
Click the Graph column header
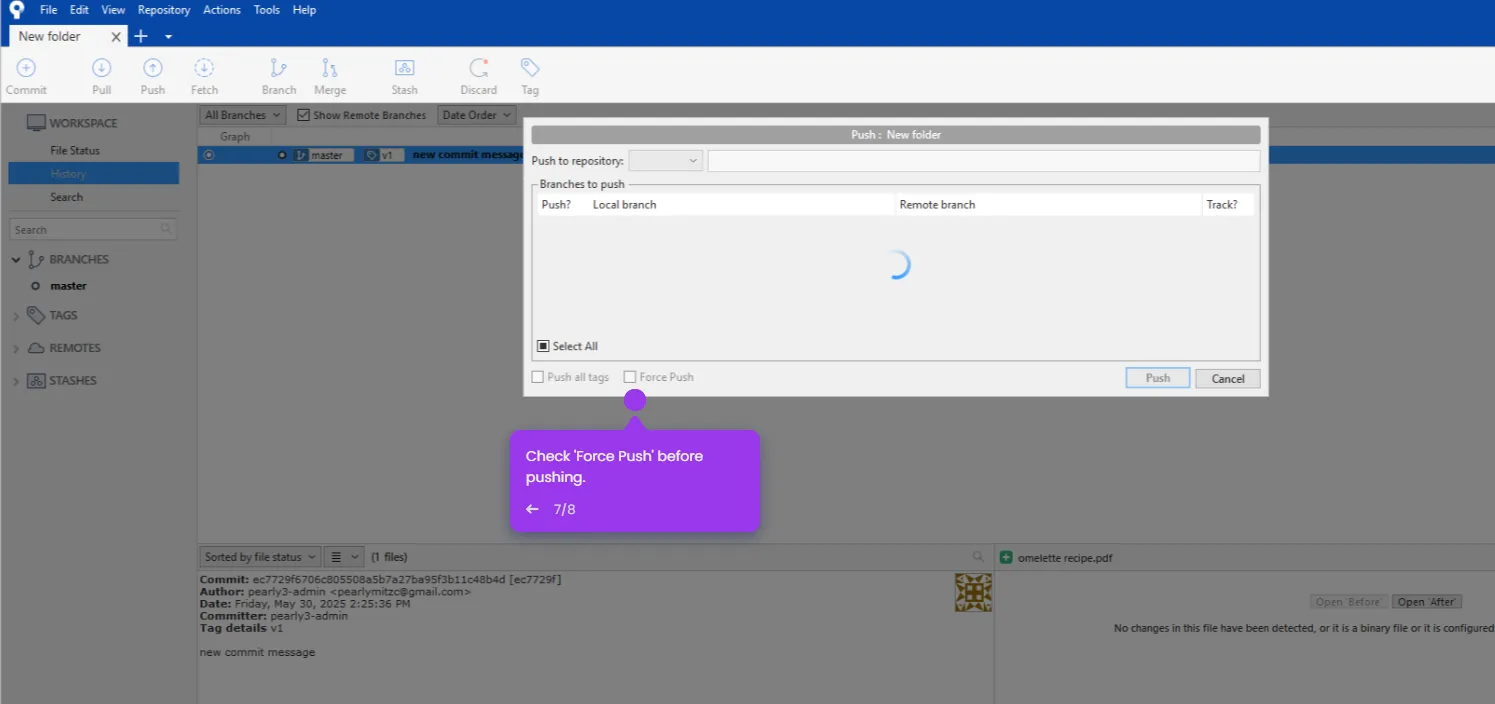(x=235, y=136)
